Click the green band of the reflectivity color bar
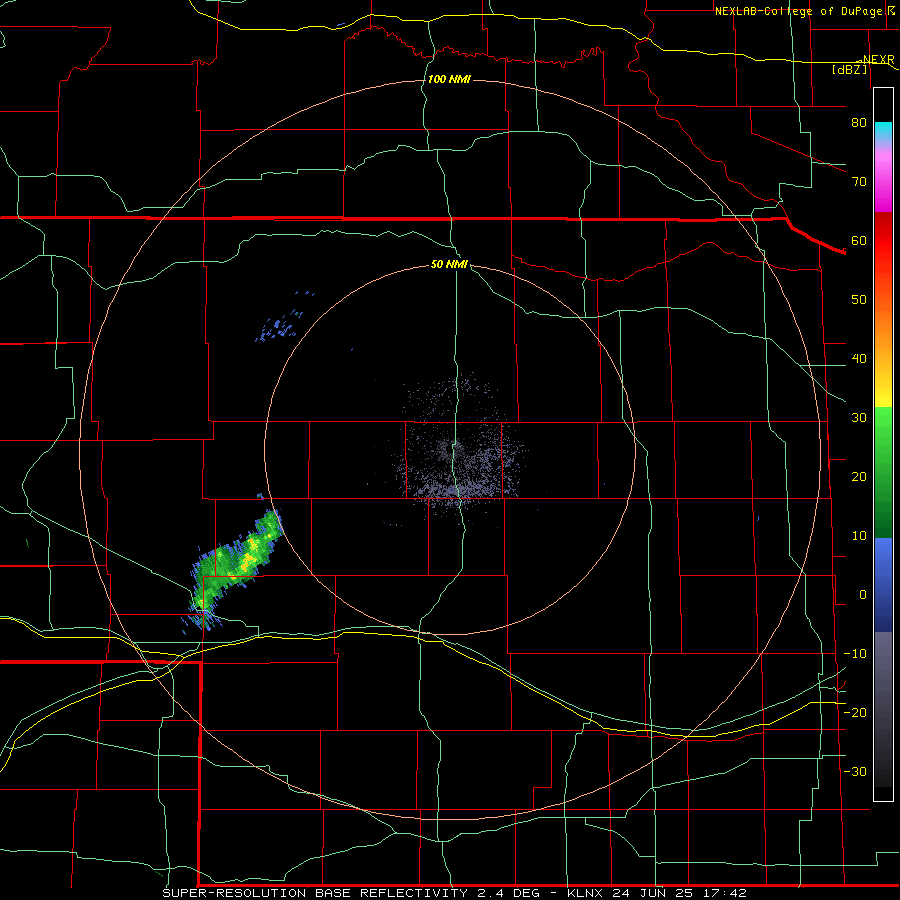 883,473
